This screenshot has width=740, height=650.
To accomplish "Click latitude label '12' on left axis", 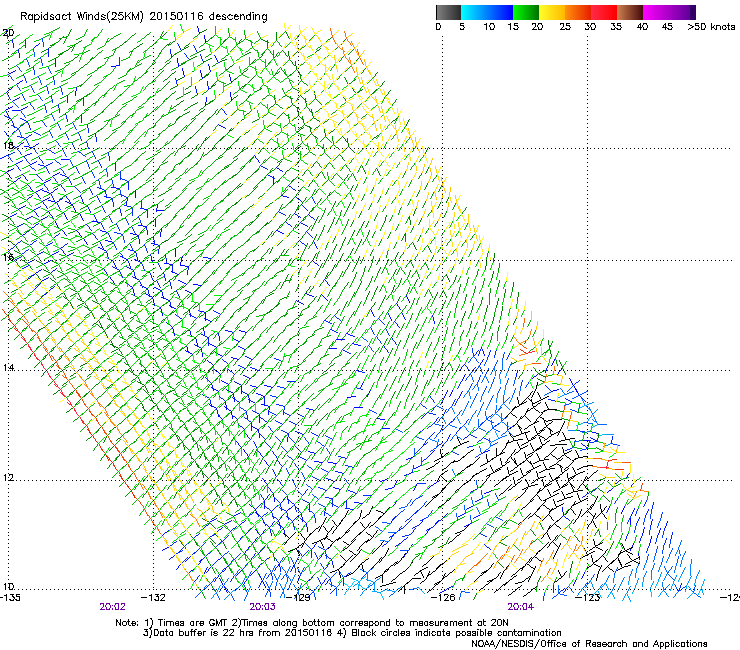I will click(x=8, y=478).
